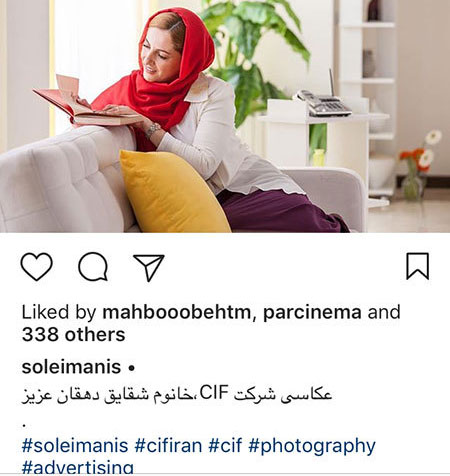Share the post via paper plane icon
The width and height of the screenshot is (450, 476).
tap(149, 268)
